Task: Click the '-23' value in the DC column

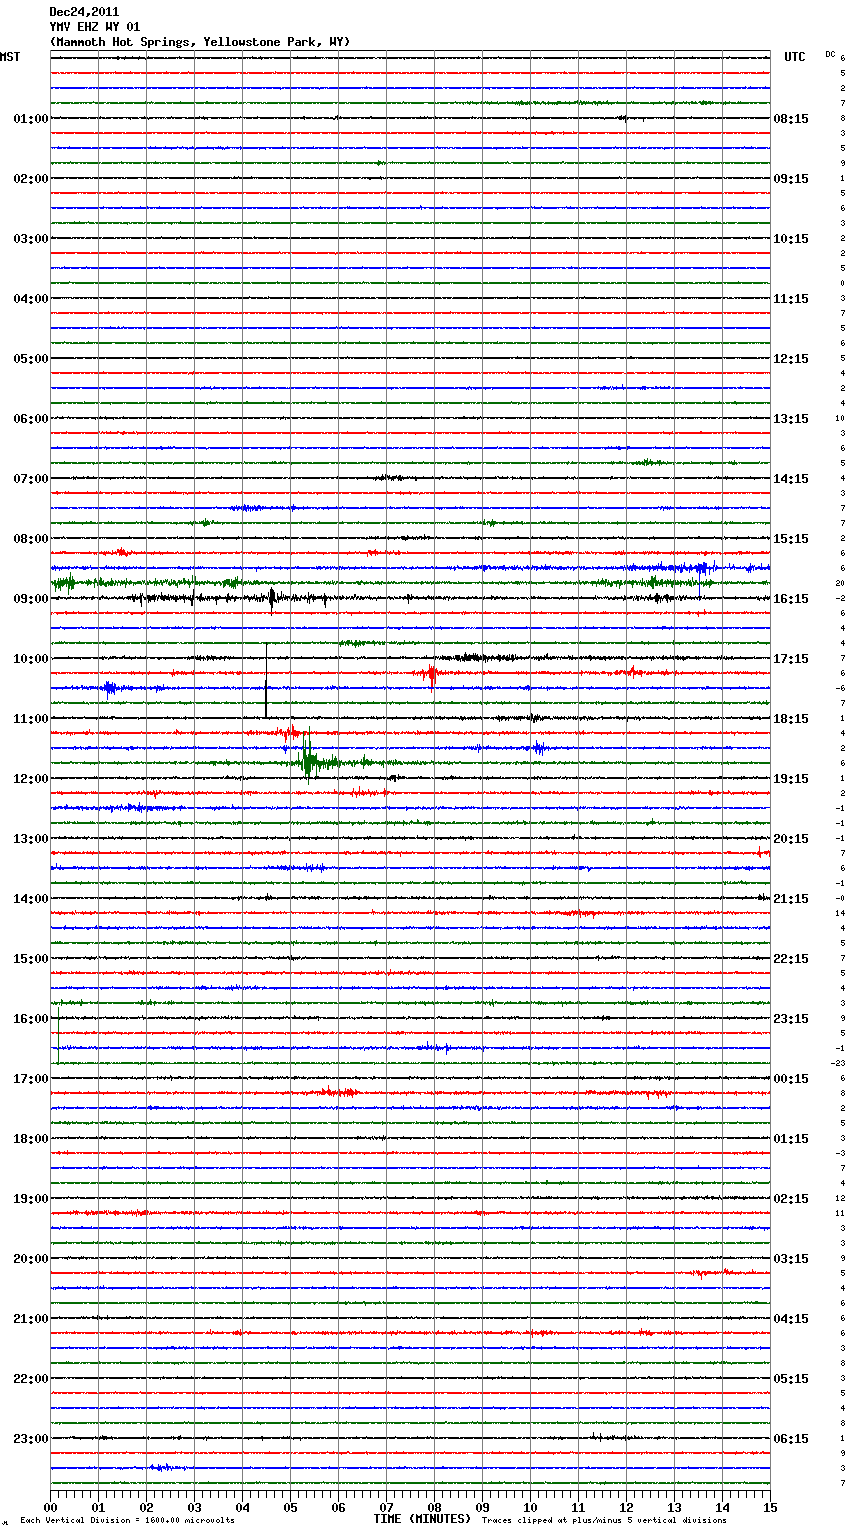Action: click(839, 1064)
